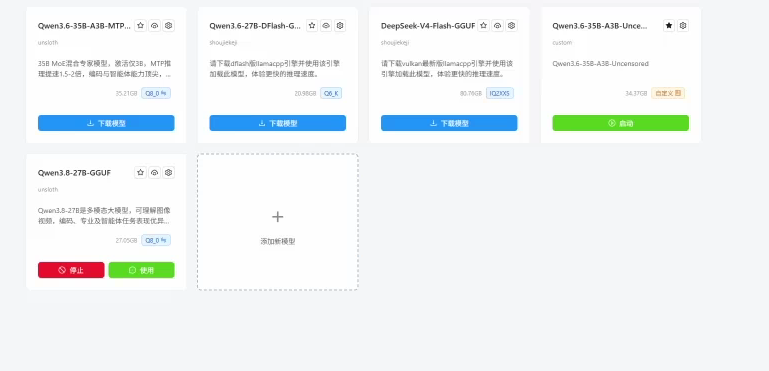Click the 27.05GB size value
The height and width of the screenshot is (371, 769).
coord(127,240)
